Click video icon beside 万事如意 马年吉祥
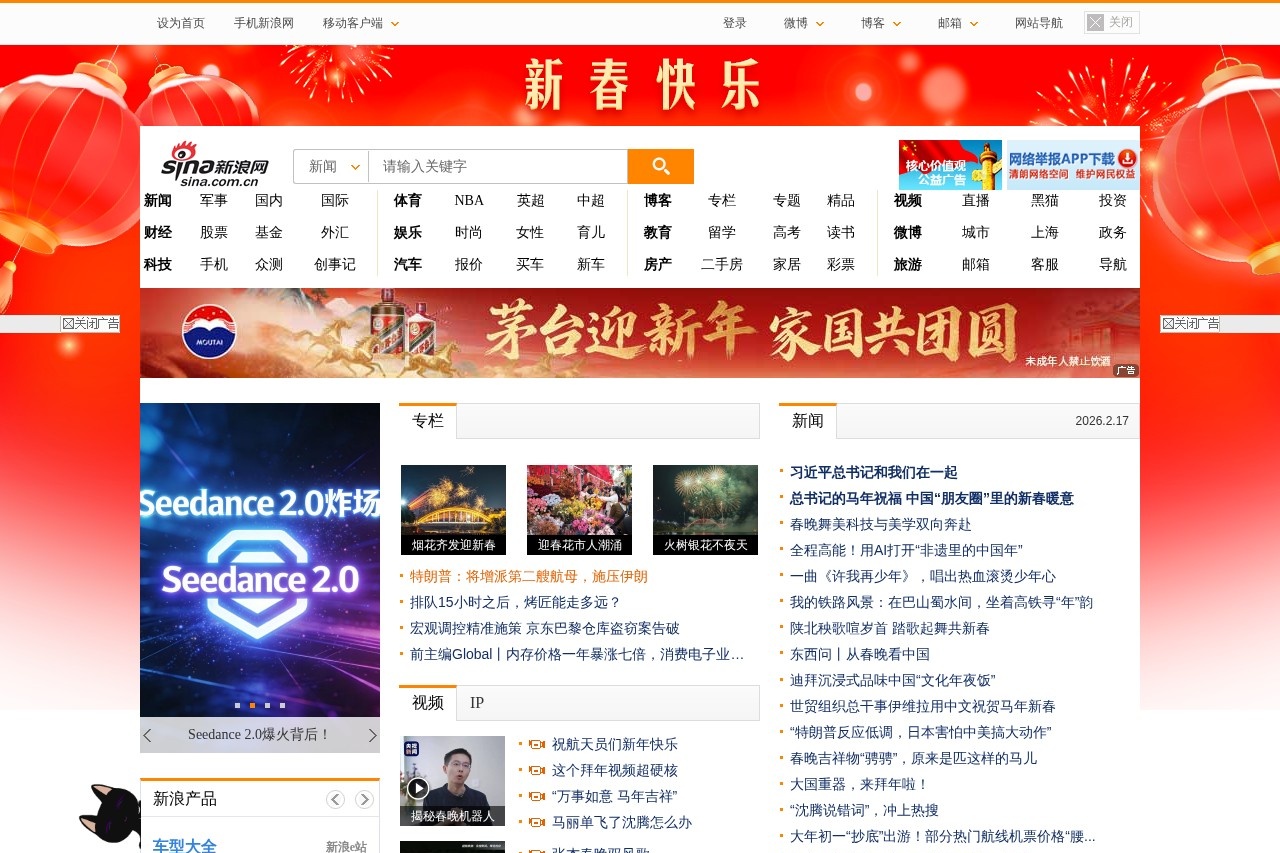 (537, 797)
